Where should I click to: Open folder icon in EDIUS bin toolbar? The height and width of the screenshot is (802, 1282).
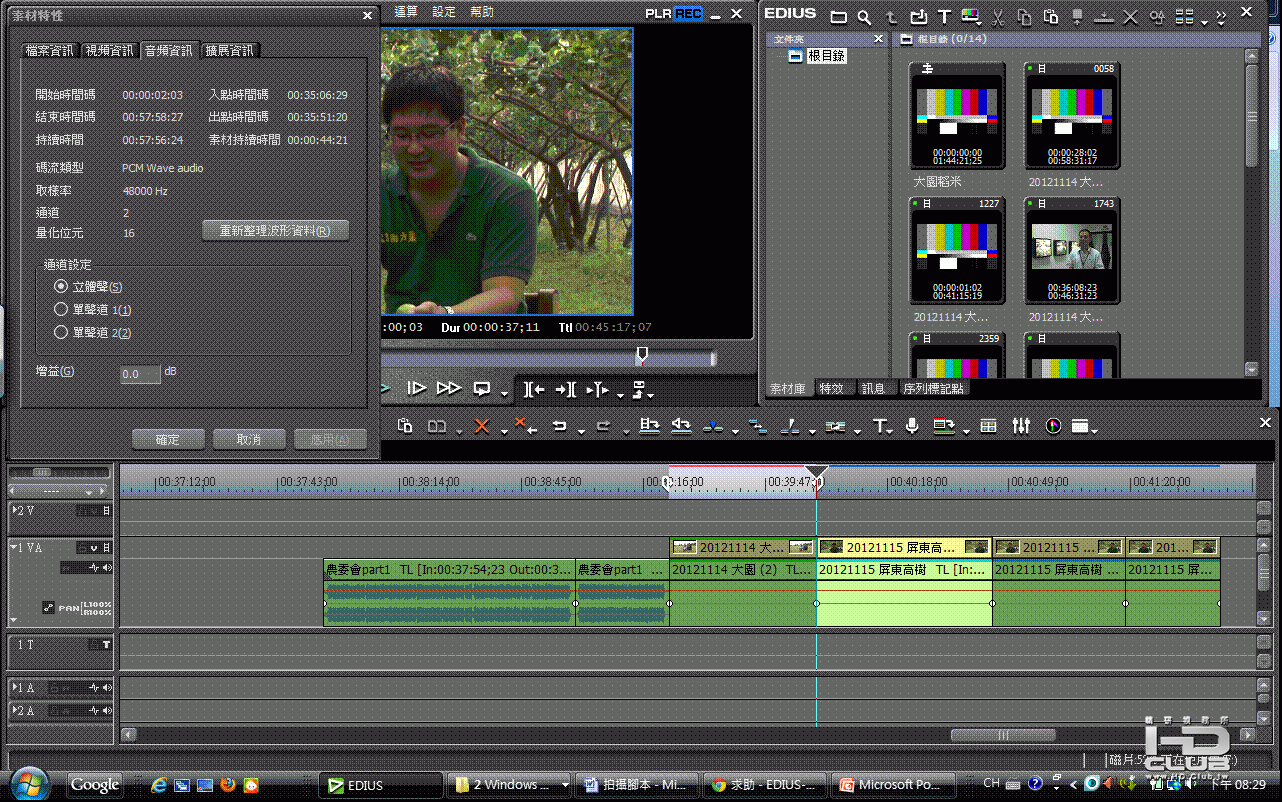pos(838,16)
